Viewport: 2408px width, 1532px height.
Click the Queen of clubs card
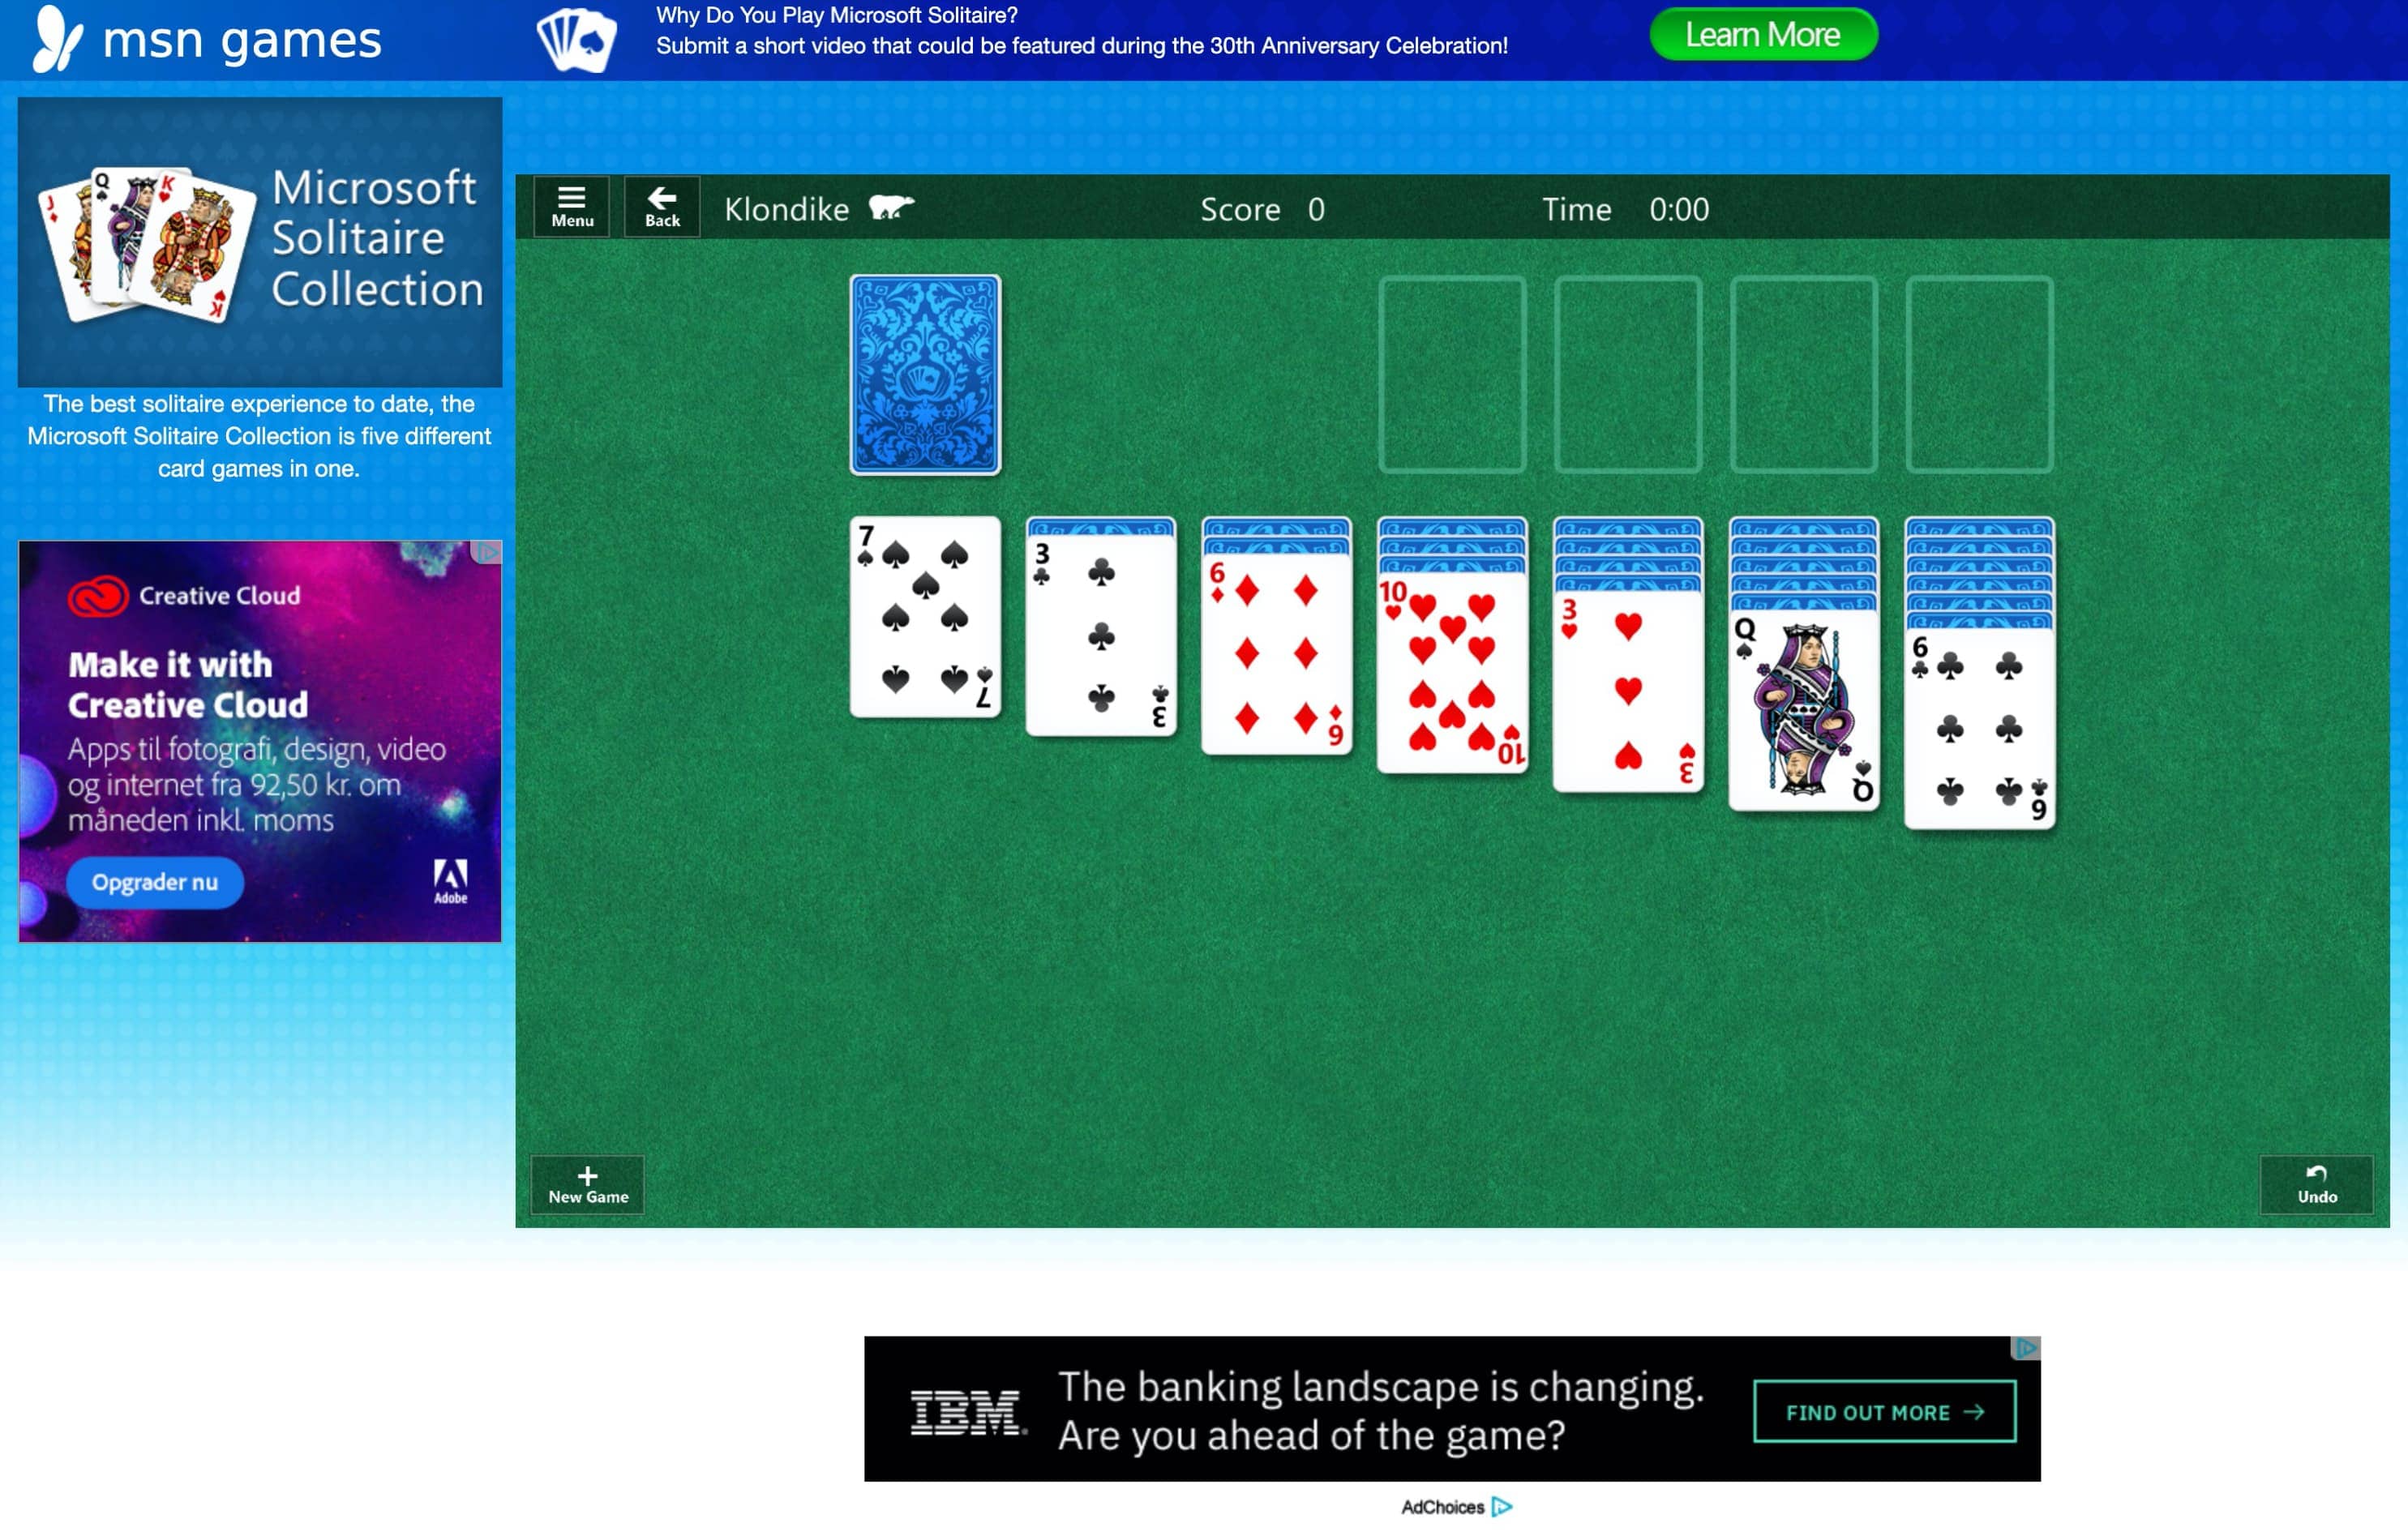pyautogui.click(x=1803, y=710)
